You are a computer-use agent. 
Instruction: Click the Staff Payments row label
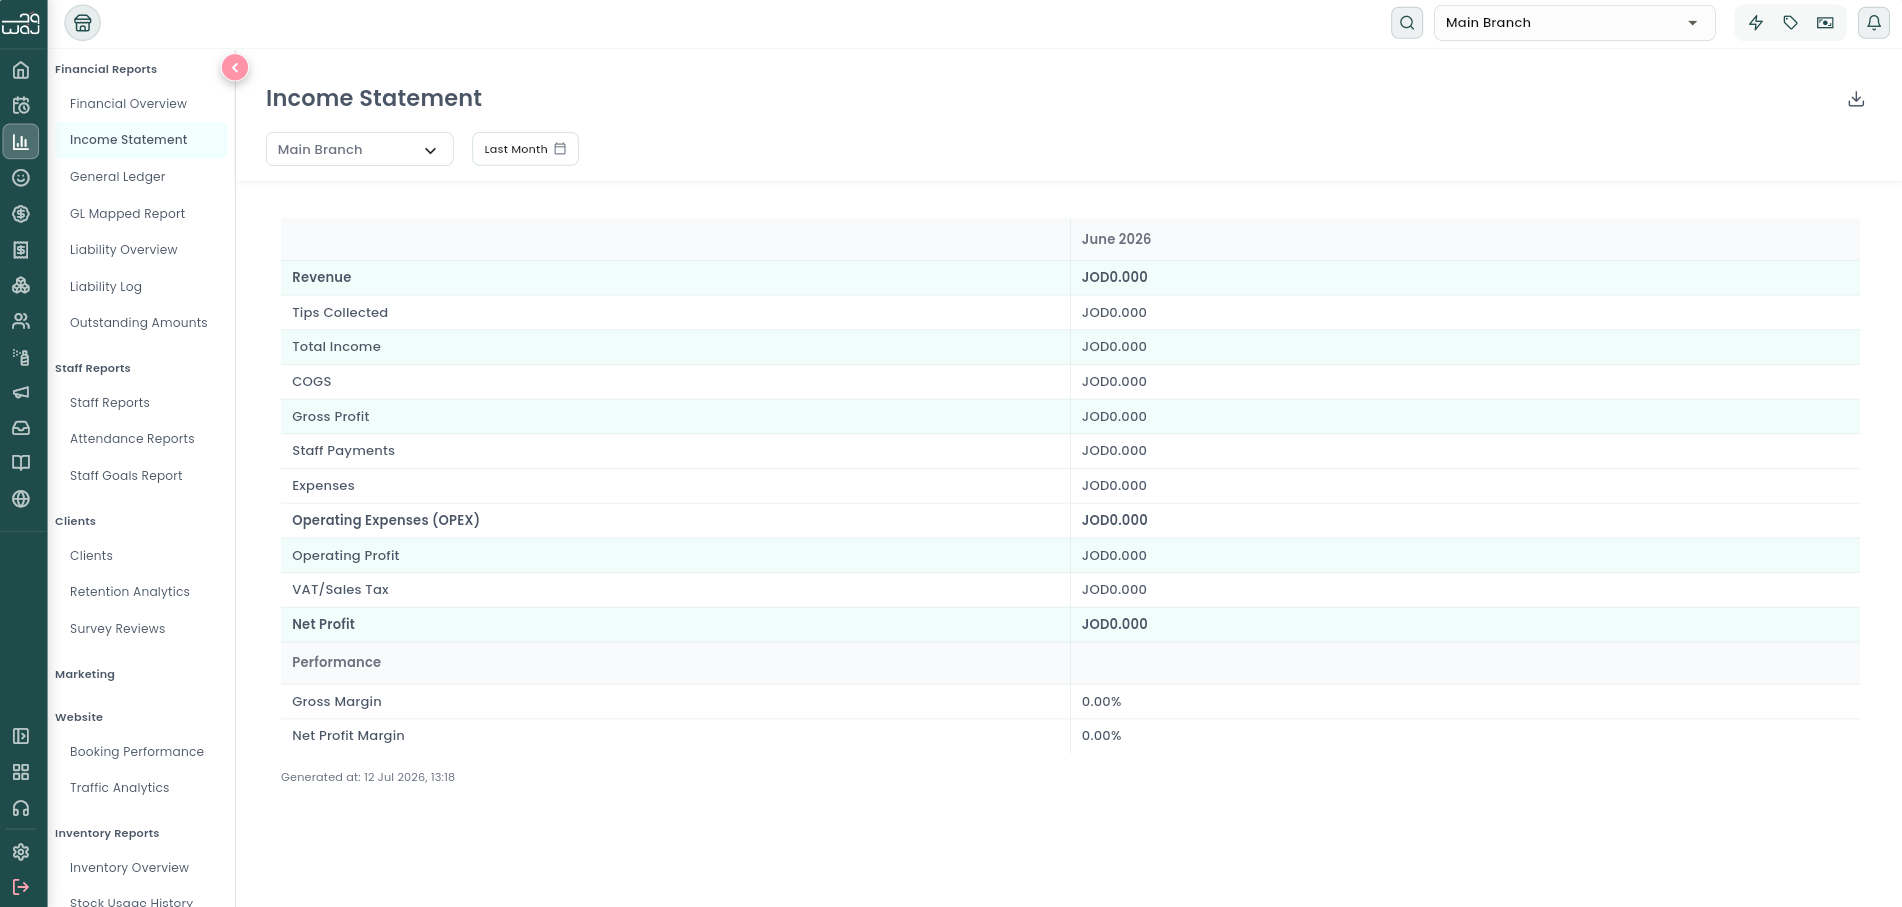344,451
